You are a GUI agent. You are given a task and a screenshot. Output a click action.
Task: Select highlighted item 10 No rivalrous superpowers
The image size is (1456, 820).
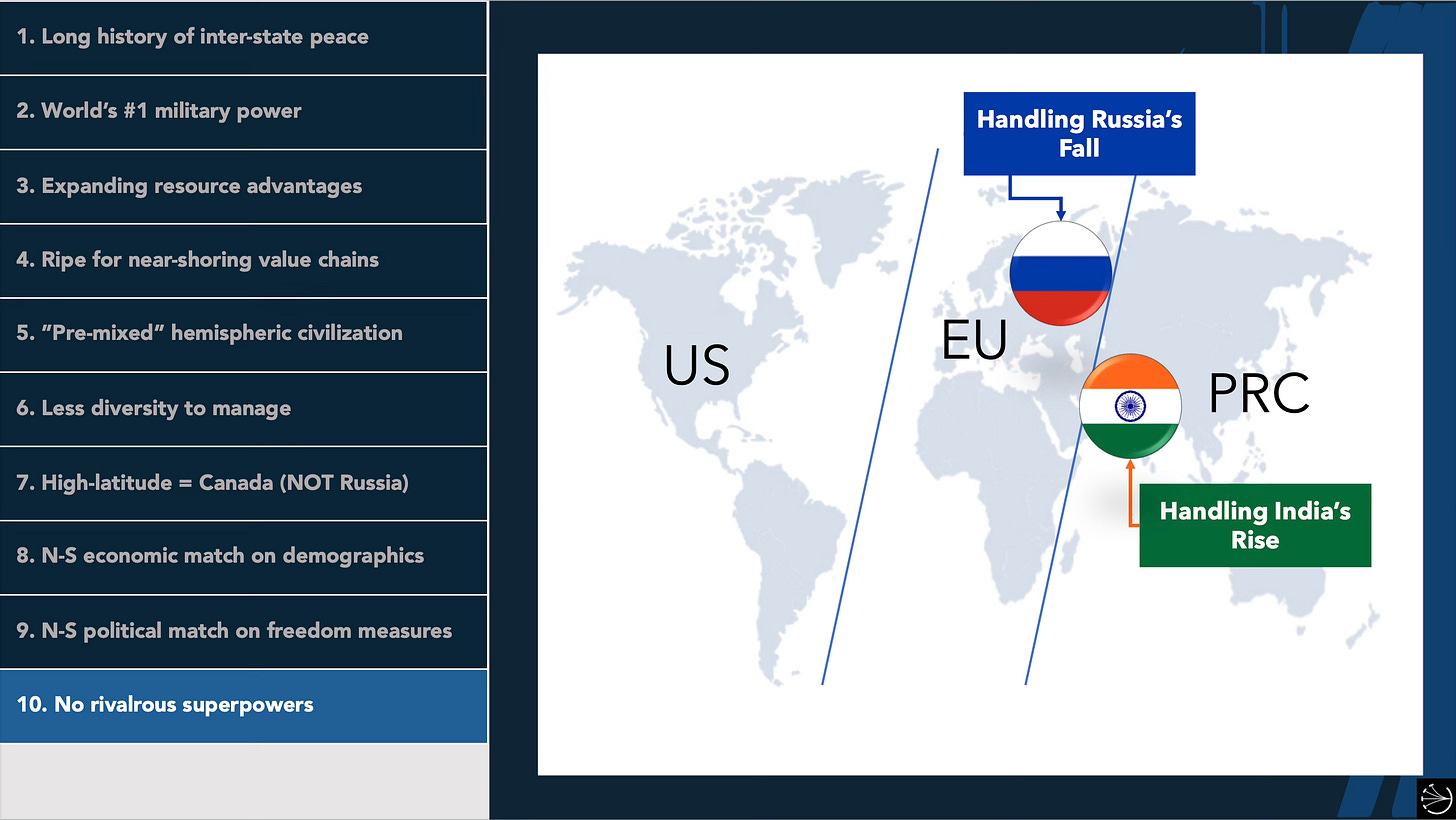243,706
